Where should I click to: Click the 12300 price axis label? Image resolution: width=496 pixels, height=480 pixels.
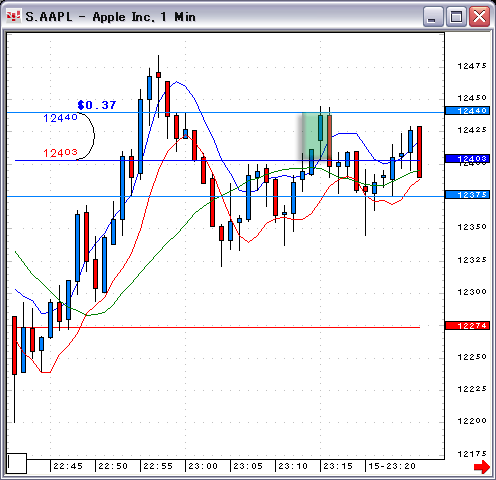[x=472, y=292]
